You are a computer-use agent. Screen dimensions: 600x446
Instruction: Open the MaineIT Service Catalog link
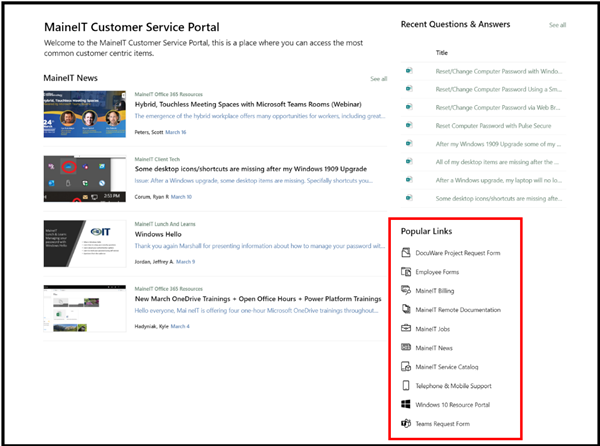pyautogui.click(x=447, y=367)
